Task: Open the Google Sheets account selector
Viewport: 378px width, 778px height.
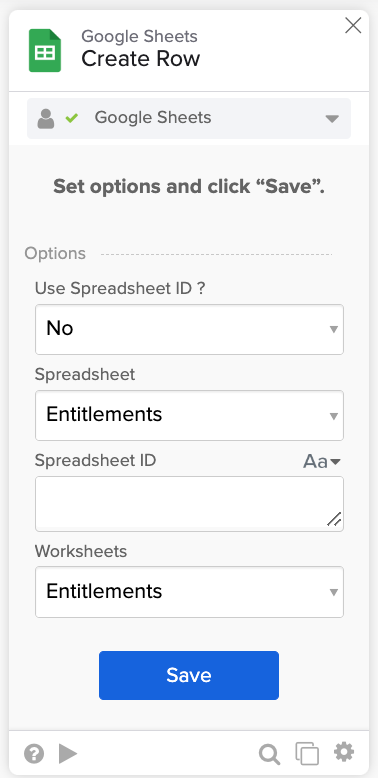Action: click(x=189, y=118)
